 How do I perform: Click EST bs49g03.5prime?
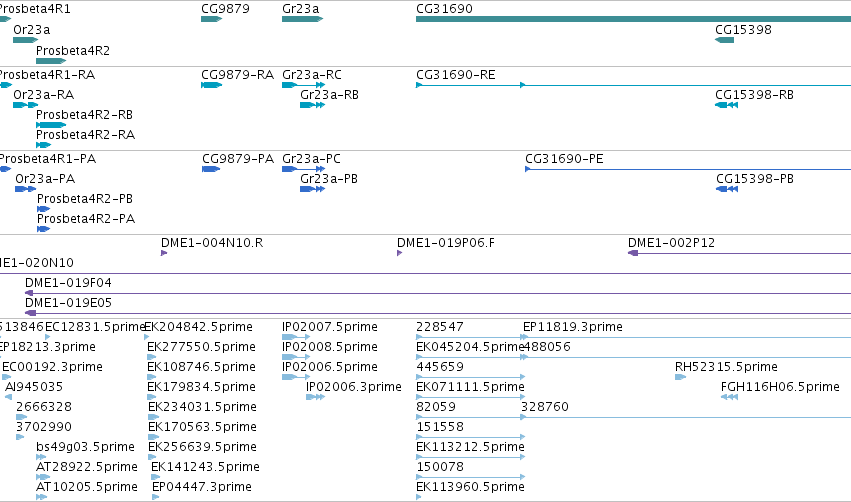coord(85,447)
